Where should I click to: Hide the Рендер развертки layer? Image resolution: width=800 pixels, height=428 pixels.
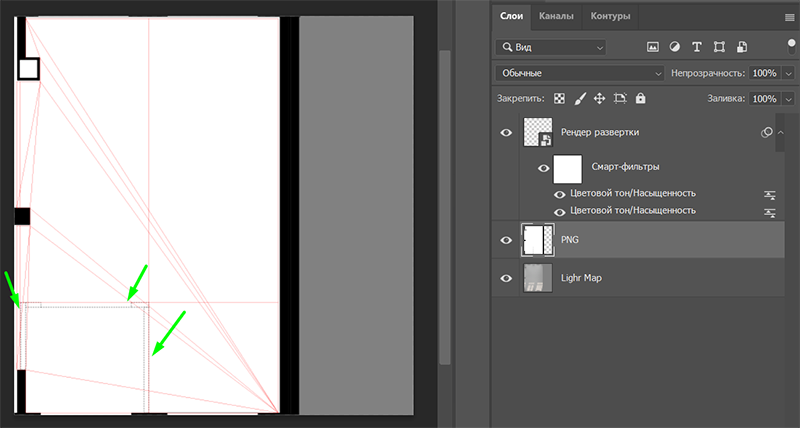[506, 133]
